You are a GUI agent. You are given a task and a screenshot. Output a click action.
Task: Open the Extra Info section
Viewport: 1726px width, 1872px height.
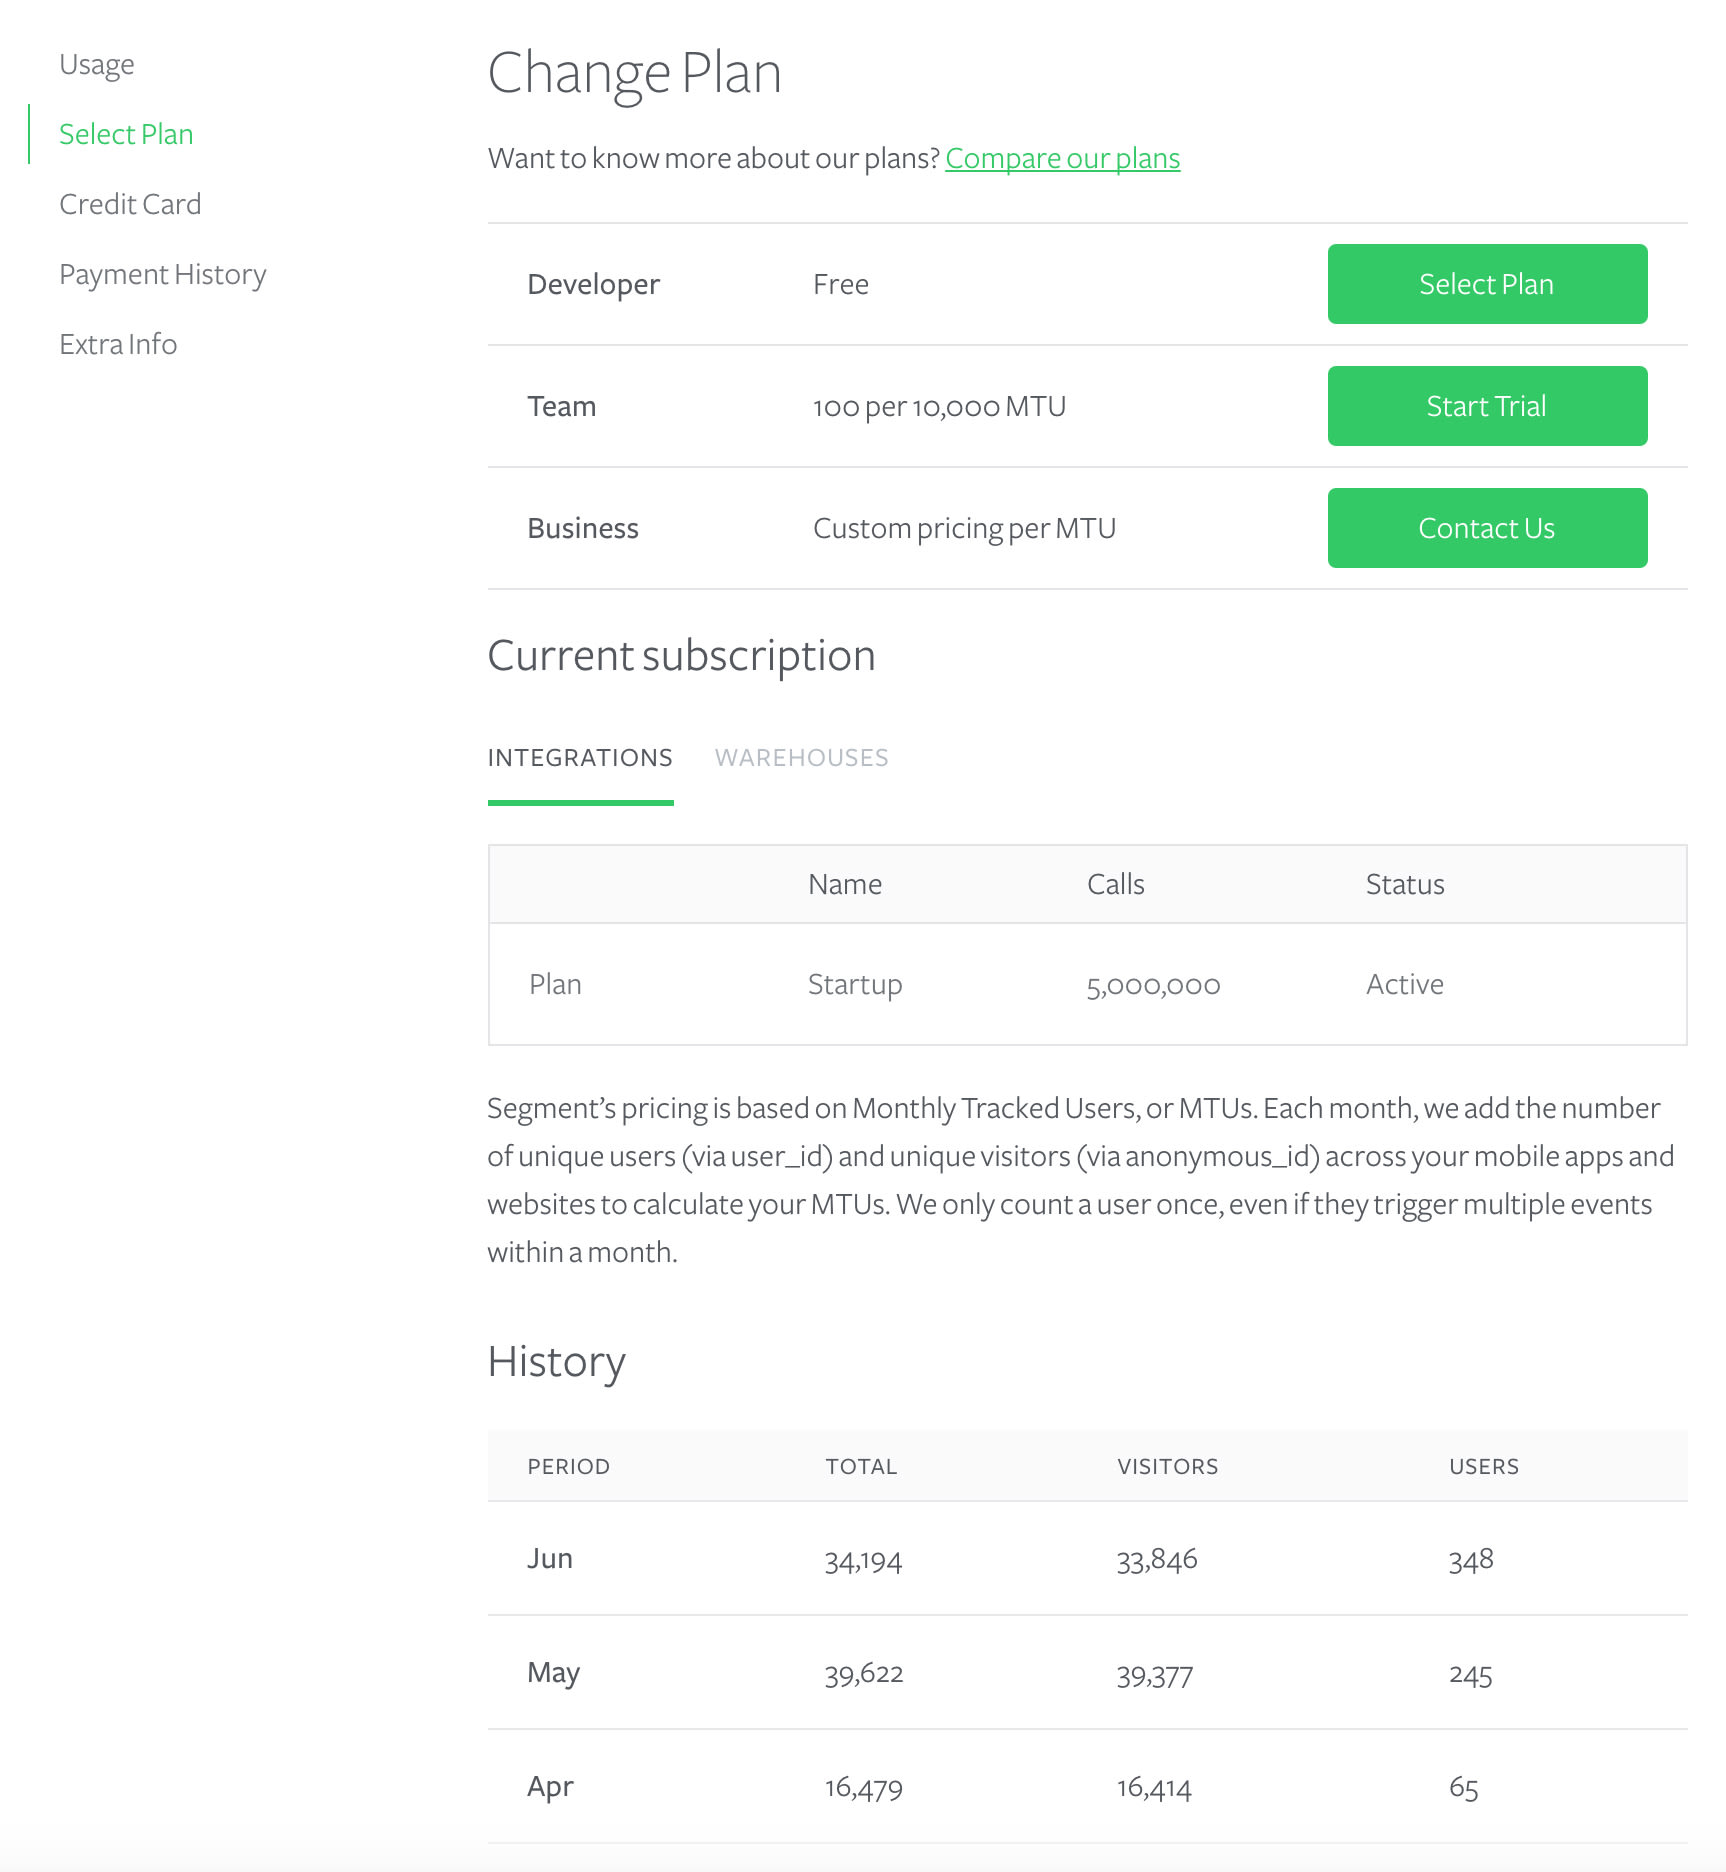pos(118,344)
